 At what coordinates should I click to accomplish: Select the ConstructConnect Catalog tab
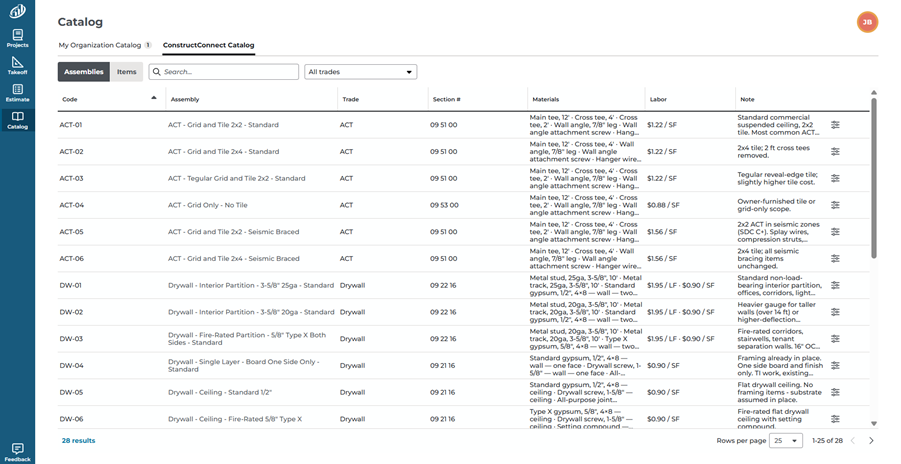point(209,45)
